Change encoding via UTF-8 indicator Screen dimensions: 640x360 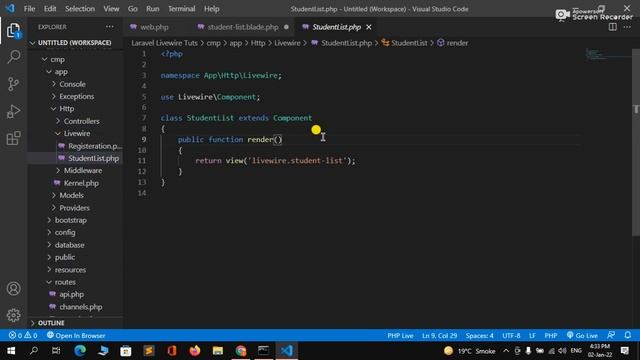point(511,336)
